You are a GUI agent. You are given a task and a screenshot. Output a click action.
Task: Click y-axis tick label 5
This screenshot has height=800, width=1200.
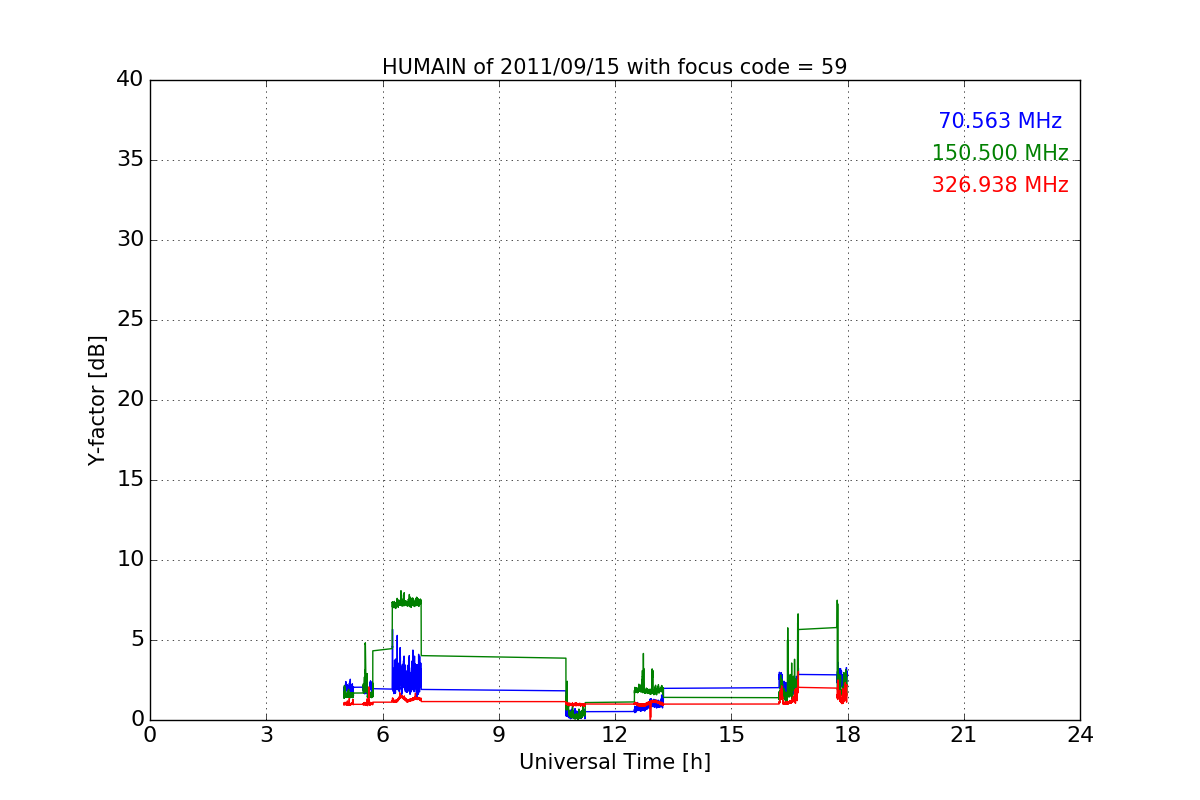(x=137, y=640)
